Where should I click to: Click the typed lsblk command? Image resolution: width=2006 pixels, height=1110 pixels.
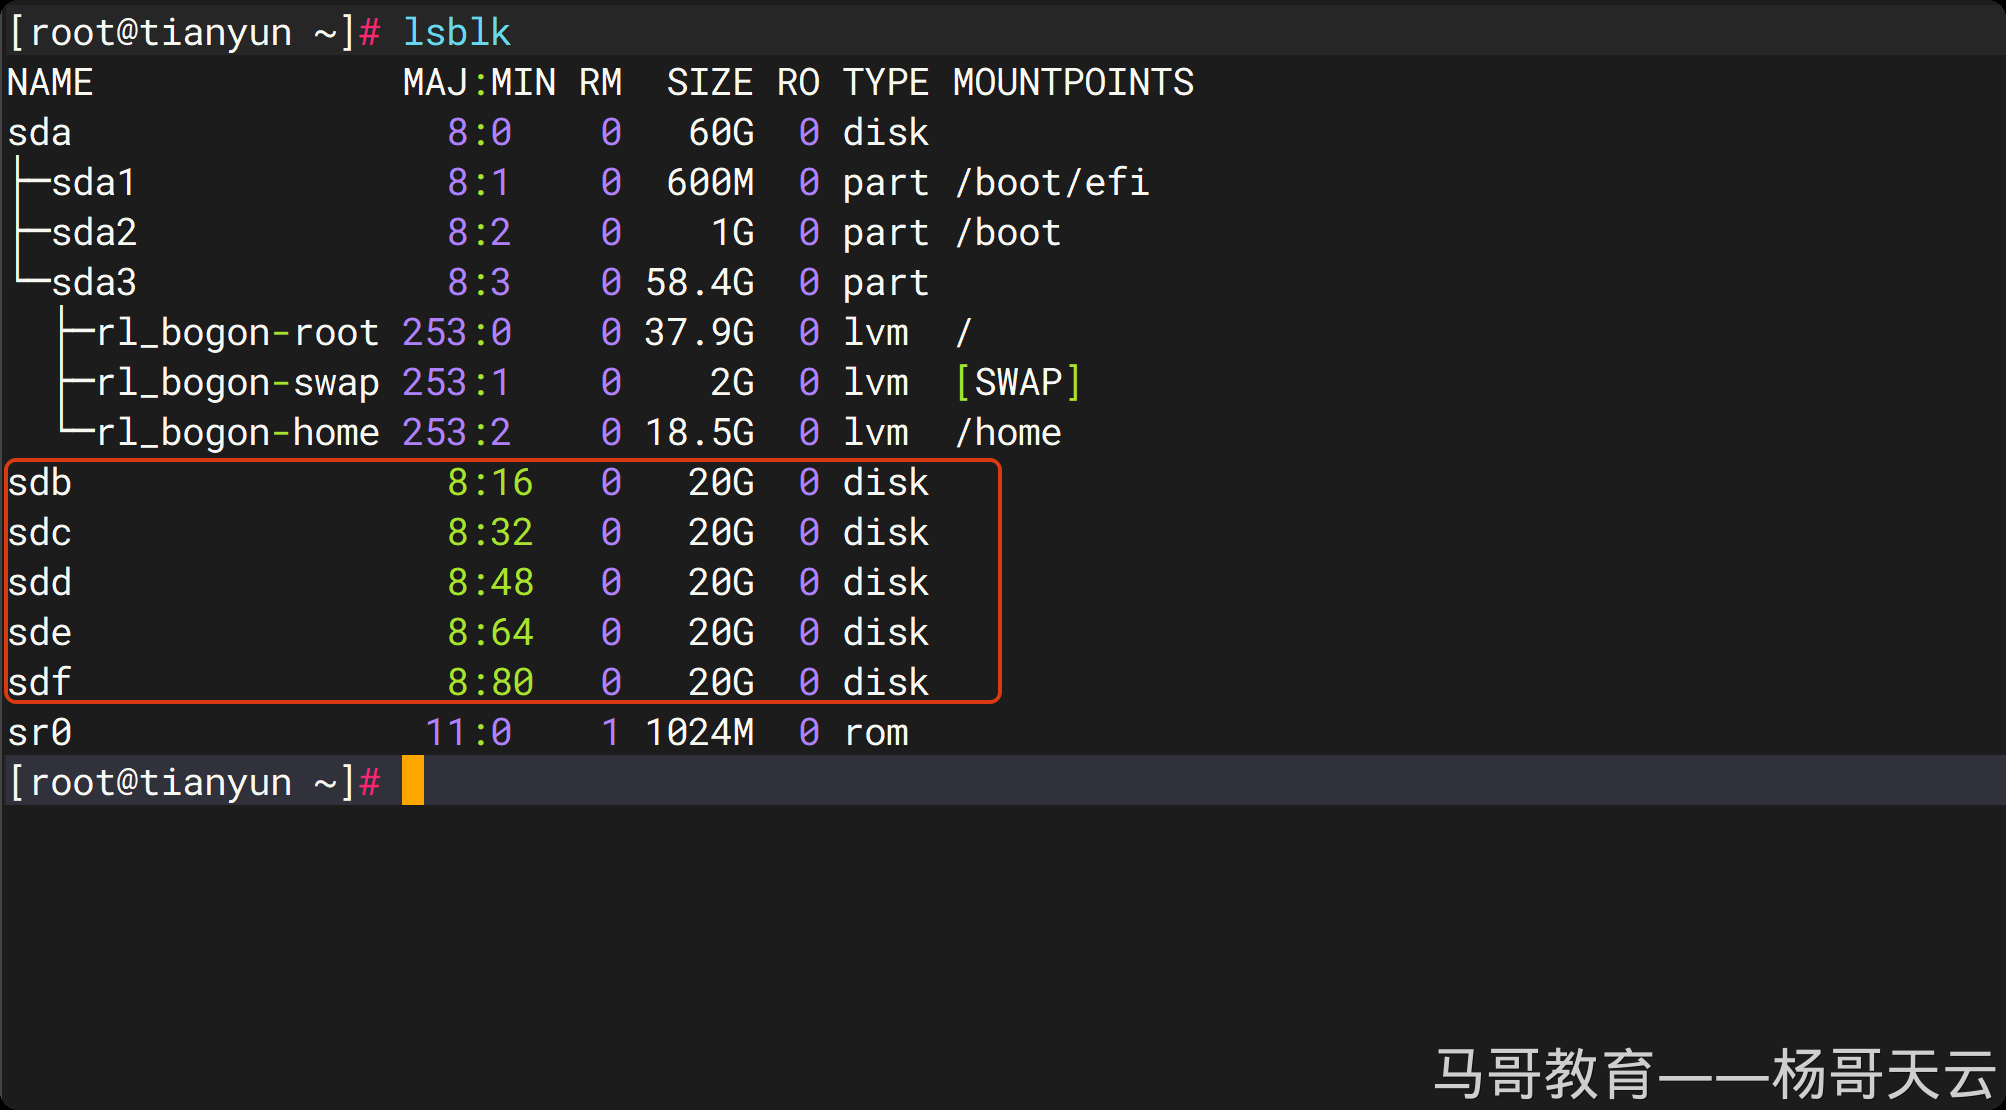(x=457, y=33)
